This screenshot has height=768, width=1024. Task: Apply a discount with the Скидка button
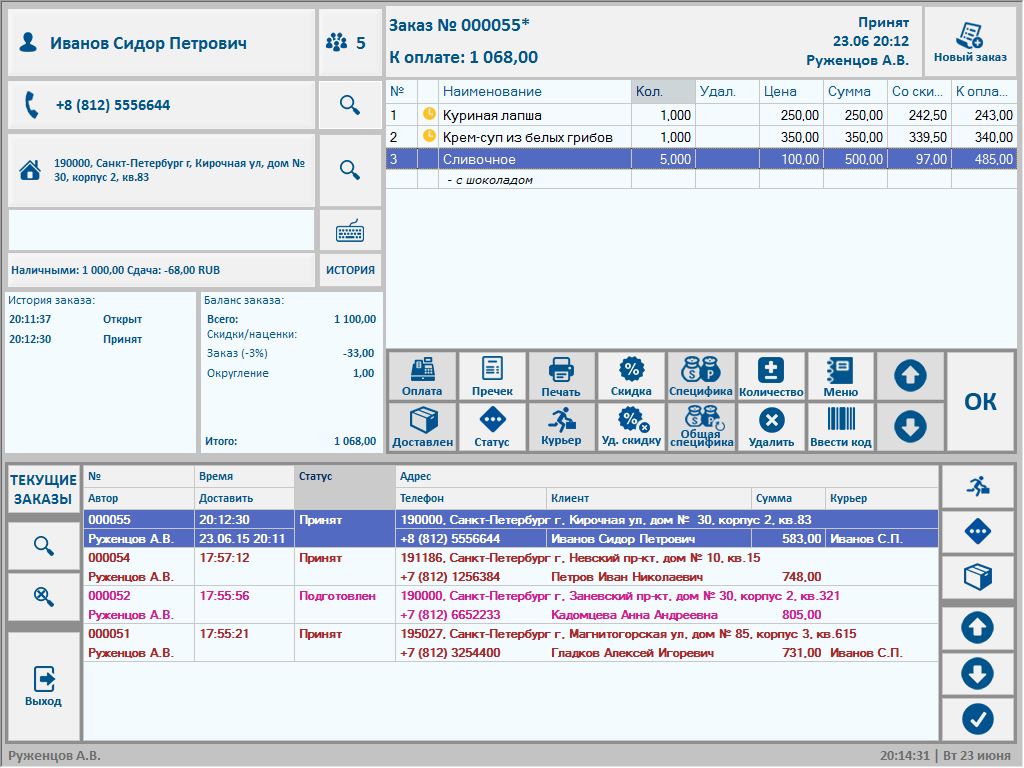tap(631, 376)
